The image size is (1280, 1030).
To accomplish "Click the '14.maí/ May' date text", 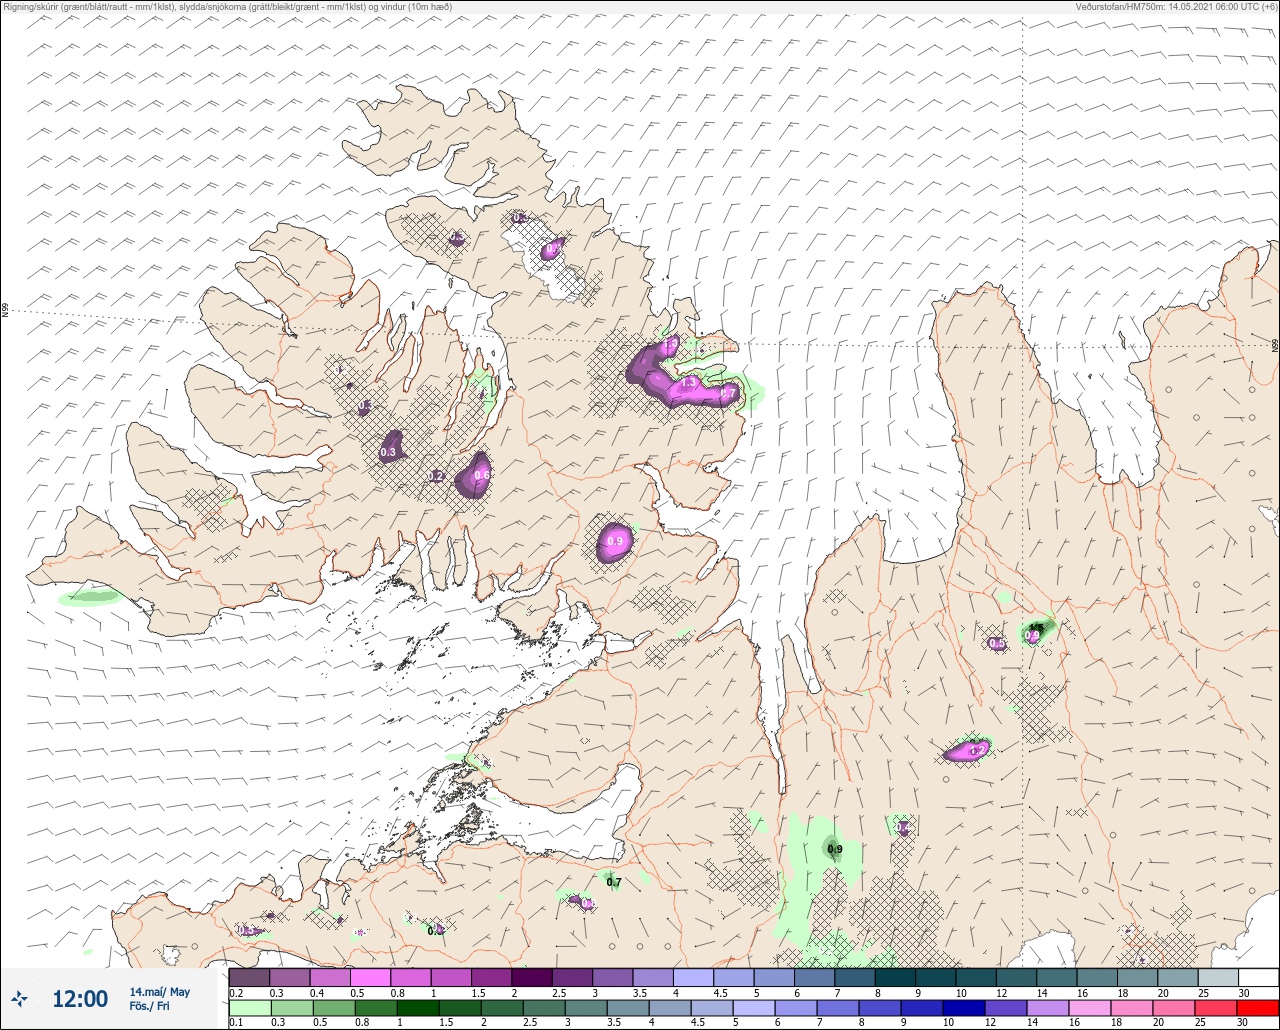I will 159,992.
